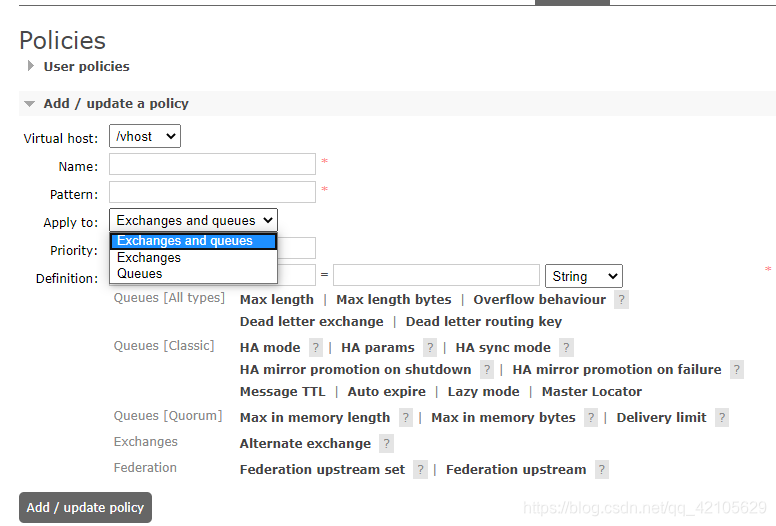Click HA mirror promotion on shutdown link
The image size is (776, 526).
[x=355, y=370]
